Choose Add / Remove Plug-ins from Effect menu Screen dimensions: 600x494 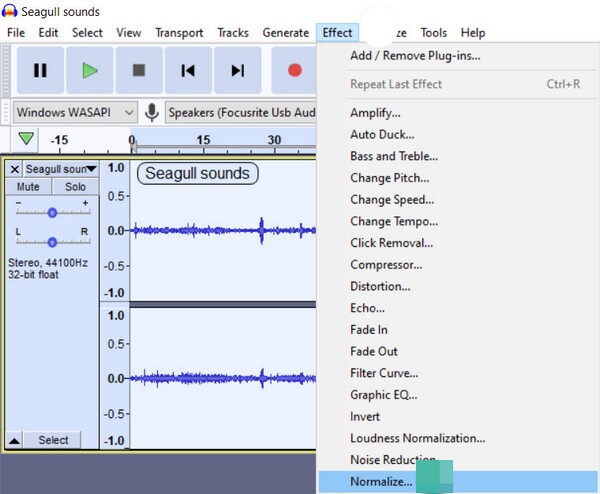(458, 56)
